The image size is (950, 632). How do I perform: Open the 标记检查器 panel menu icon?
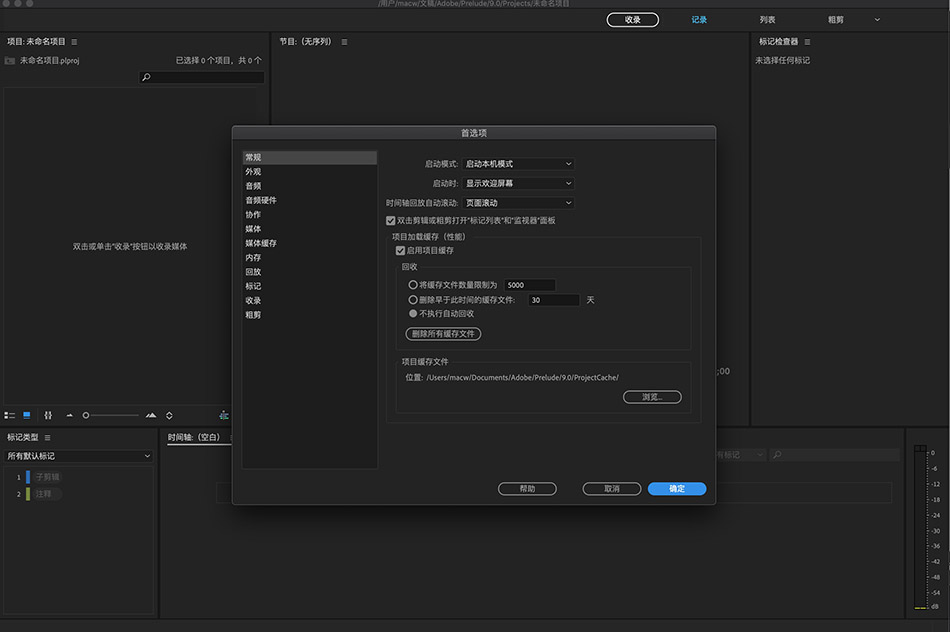807,42
